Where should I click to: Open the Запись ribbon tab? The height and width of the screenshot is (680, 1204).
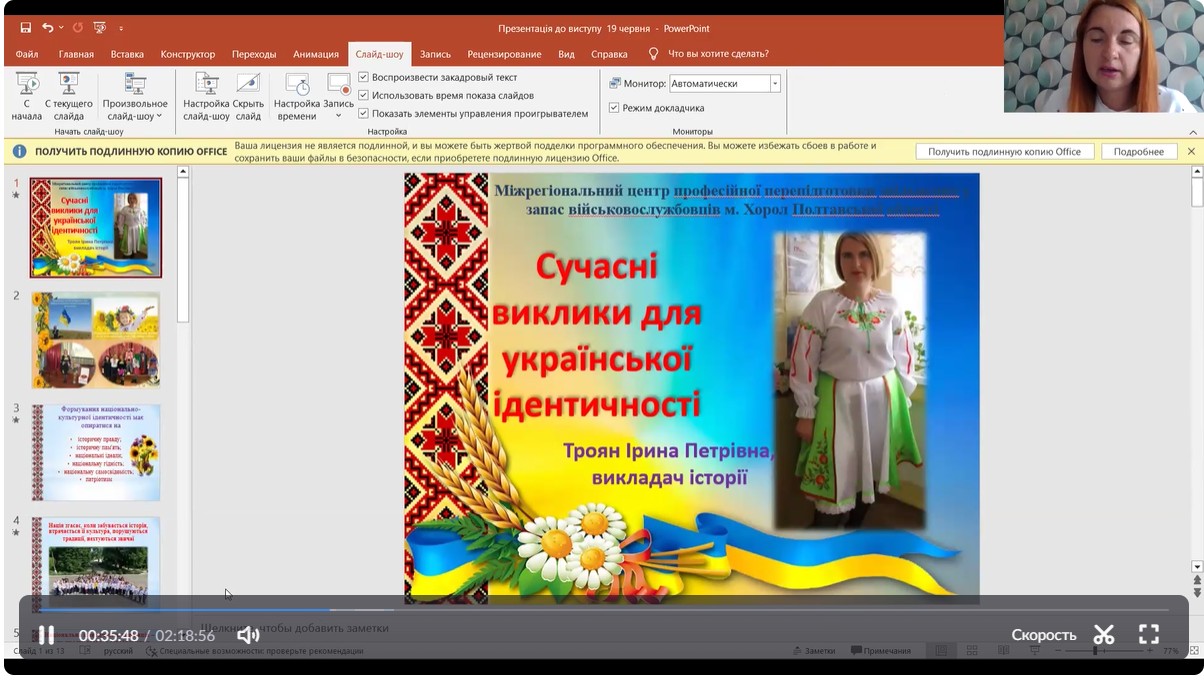click(435, 54)
